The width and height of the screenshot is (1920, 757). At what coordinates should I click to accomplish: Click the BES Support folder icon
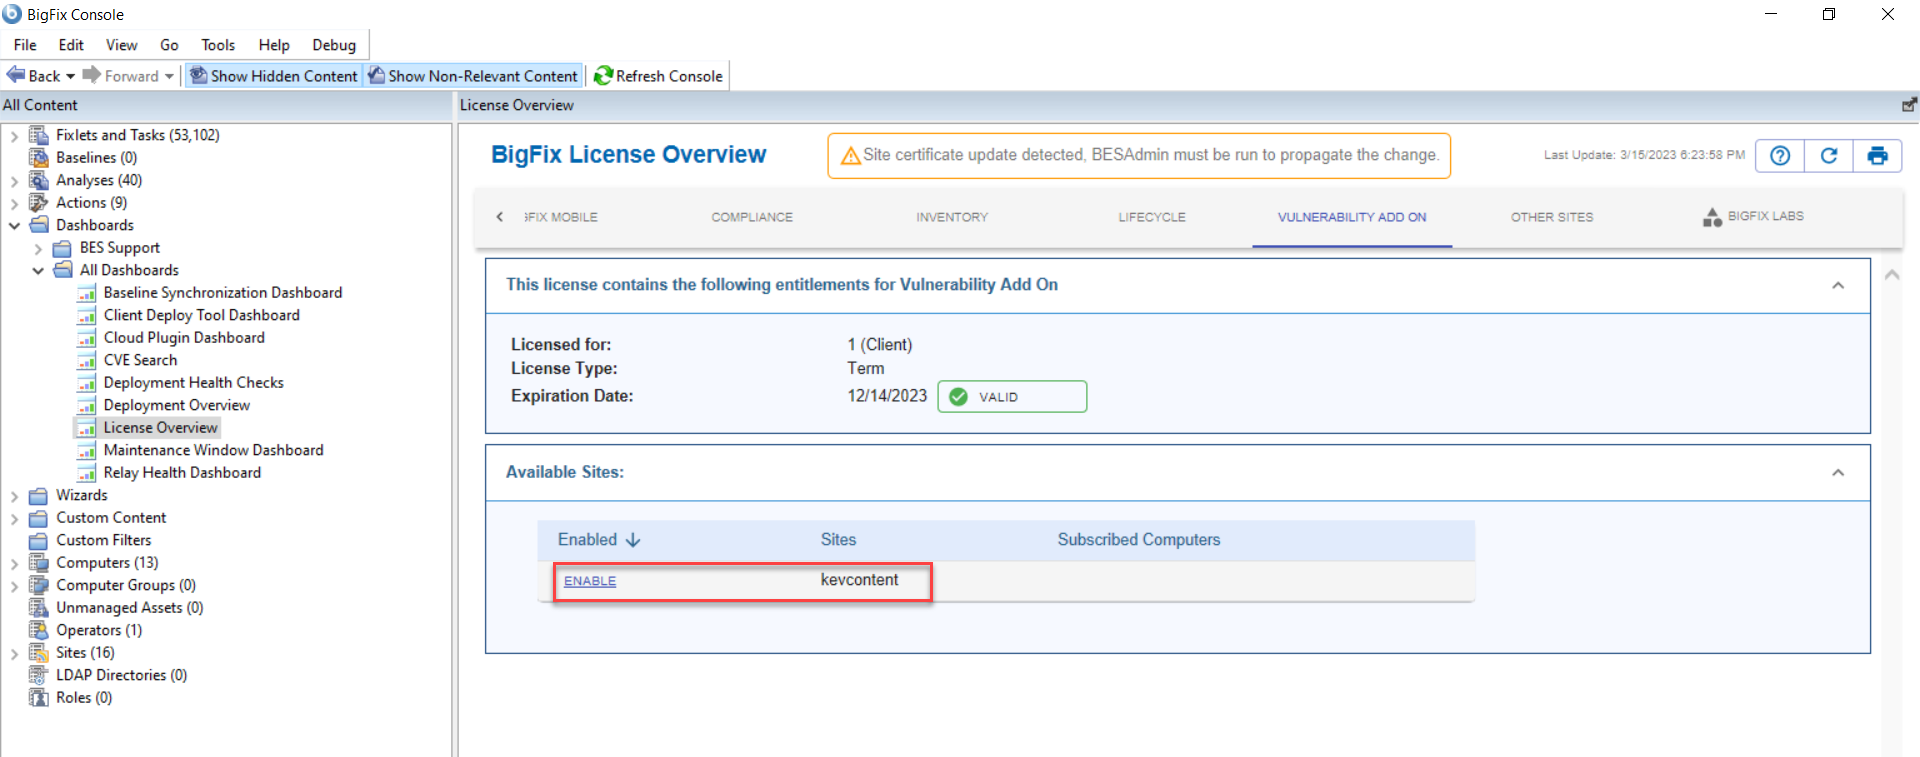[x=62, y=248]
